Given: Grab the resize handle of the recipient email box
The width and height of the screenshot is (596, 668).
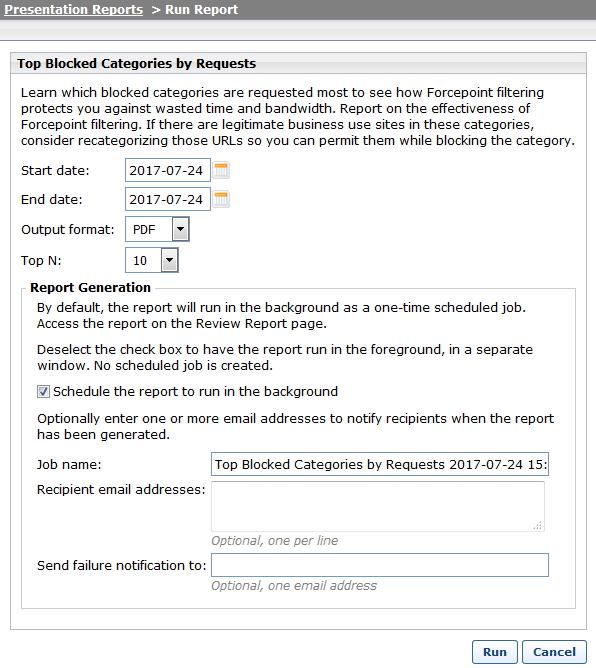Looking at the screenshot, I should (x=538, y=526).
